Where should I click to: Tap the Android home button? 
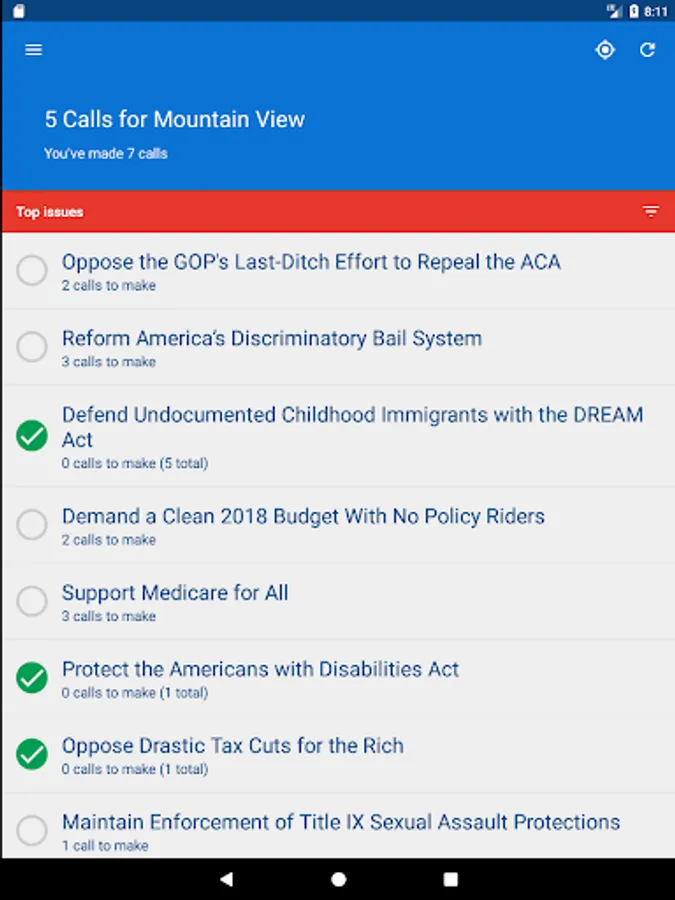tap(339, 879)
